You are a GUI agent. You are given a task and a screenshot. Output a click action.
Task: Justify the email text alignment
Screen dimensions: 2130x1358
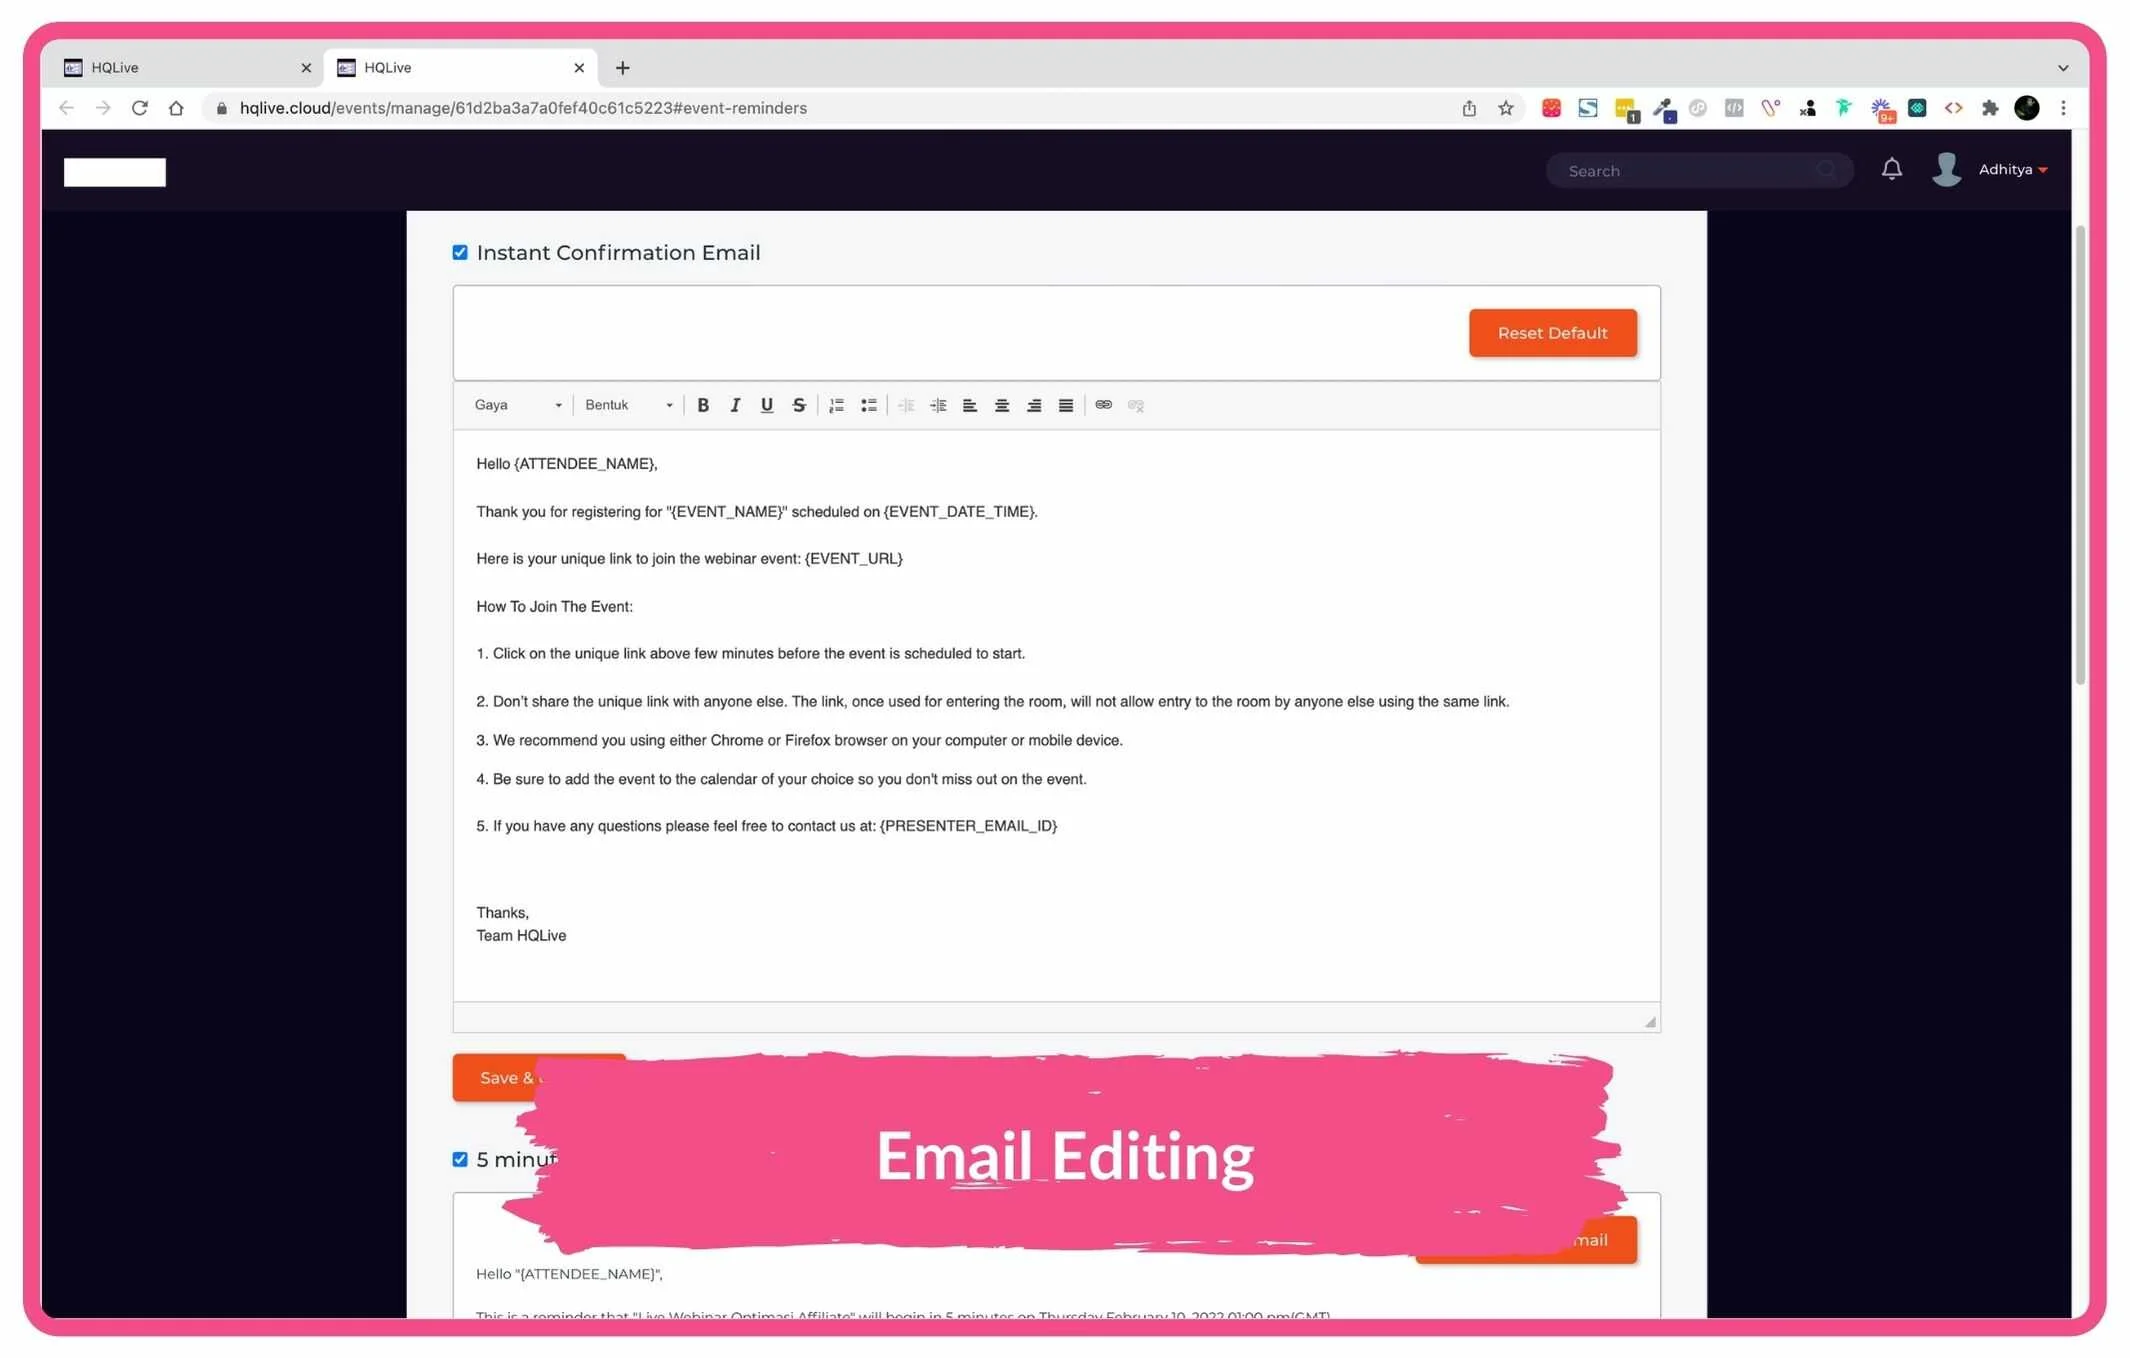tap(1065, 405)
